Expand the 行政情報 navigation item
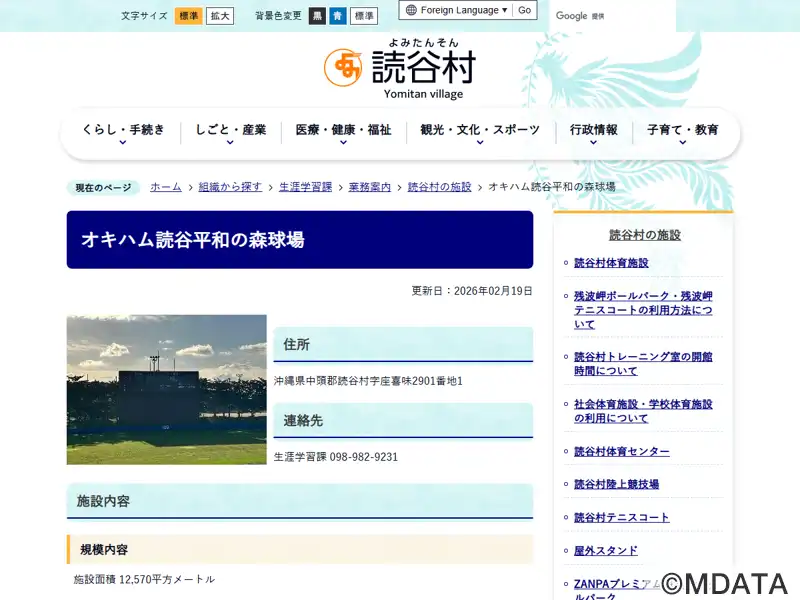This screenshot has width=800, height=600. point(593,132)
